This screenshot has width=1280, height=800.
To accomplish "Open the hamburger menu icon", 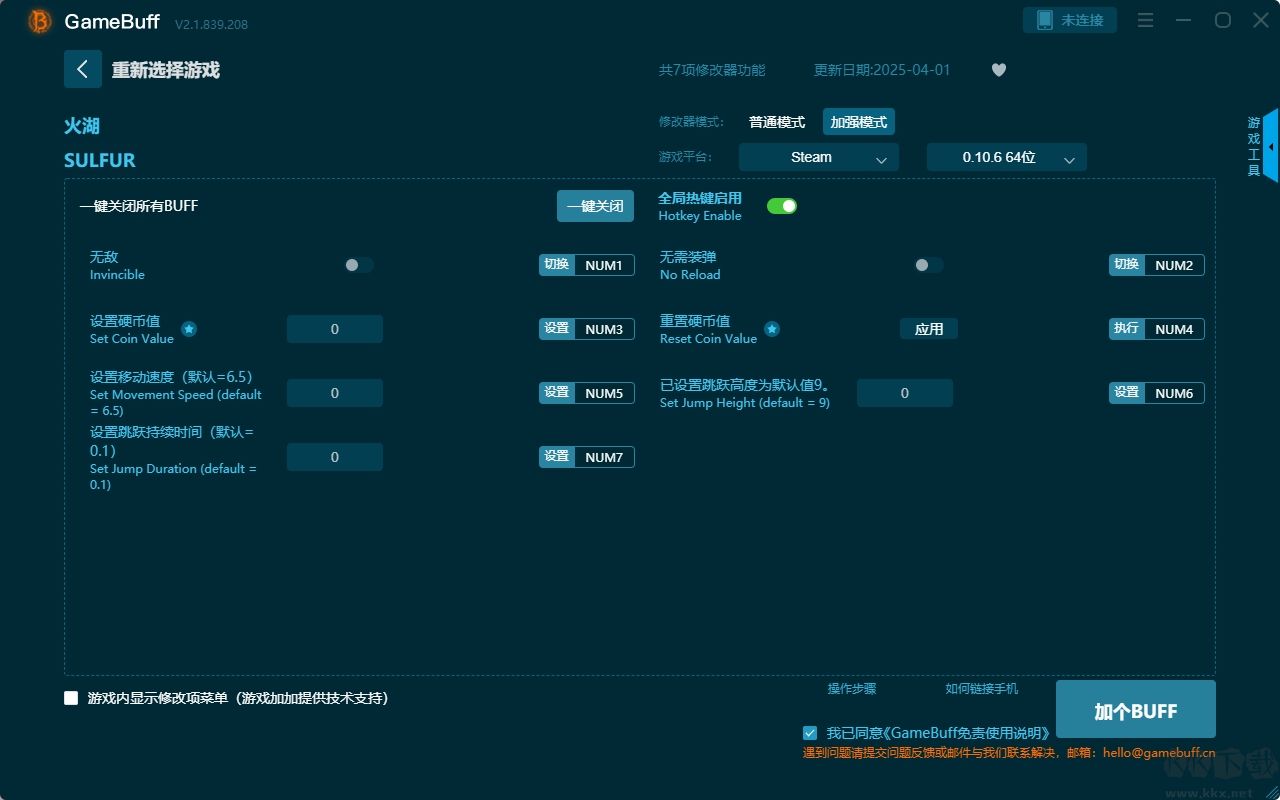I will point(1146,20).
